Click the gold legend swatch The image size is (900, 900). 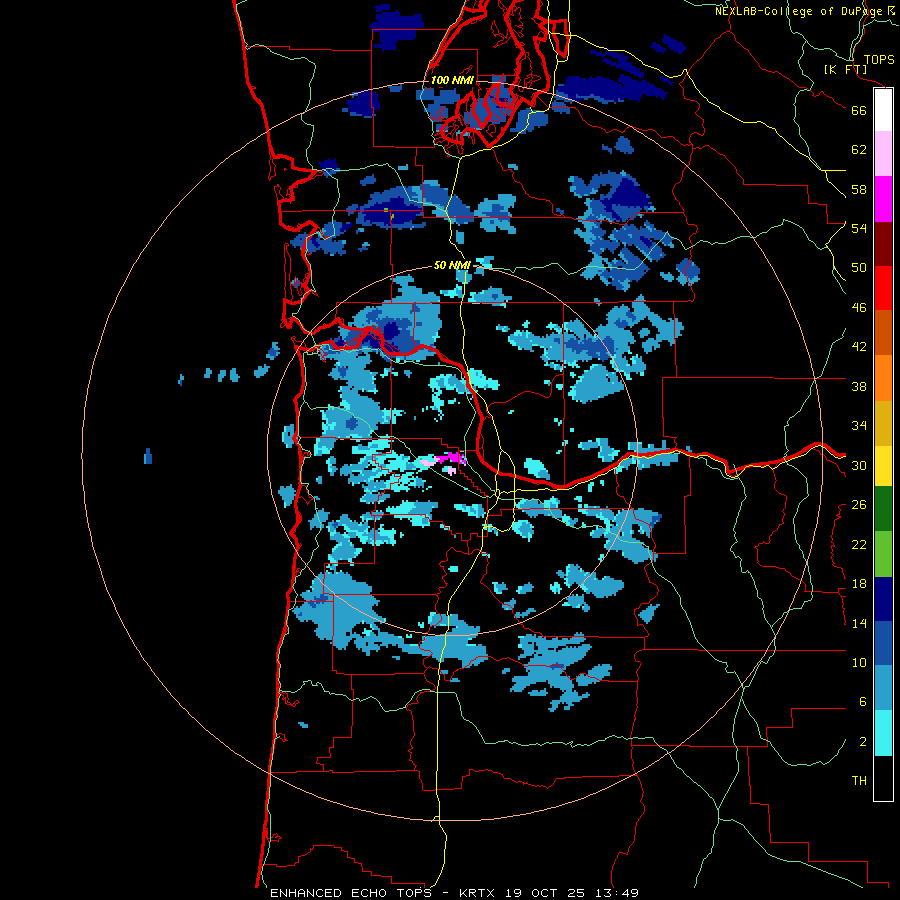pos(883,423)
